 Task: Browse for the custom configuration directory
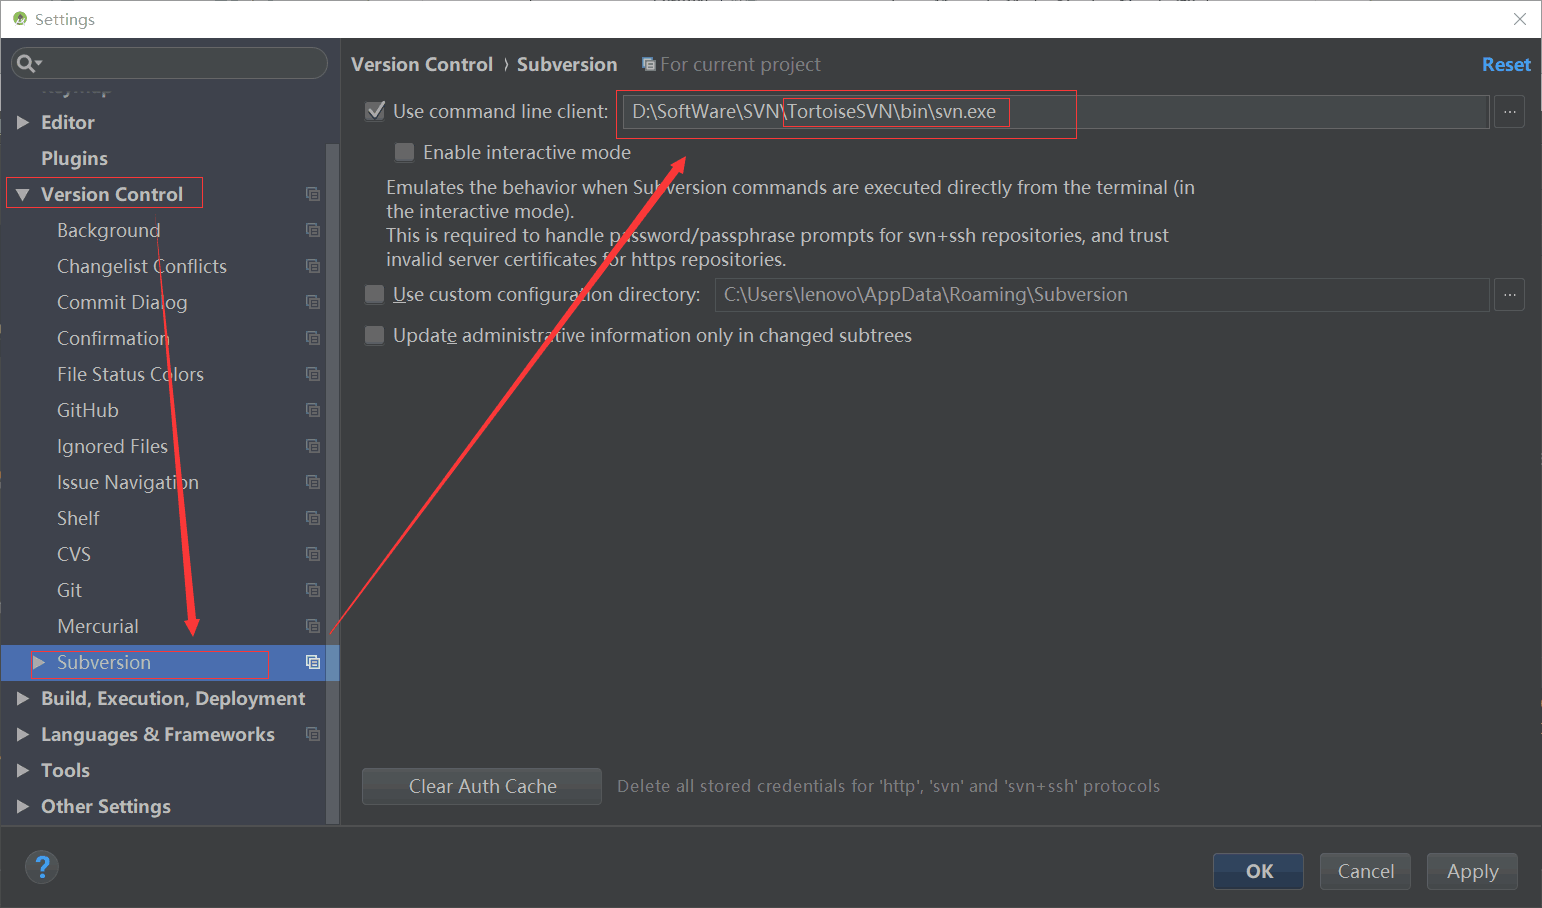point(1510,295)
